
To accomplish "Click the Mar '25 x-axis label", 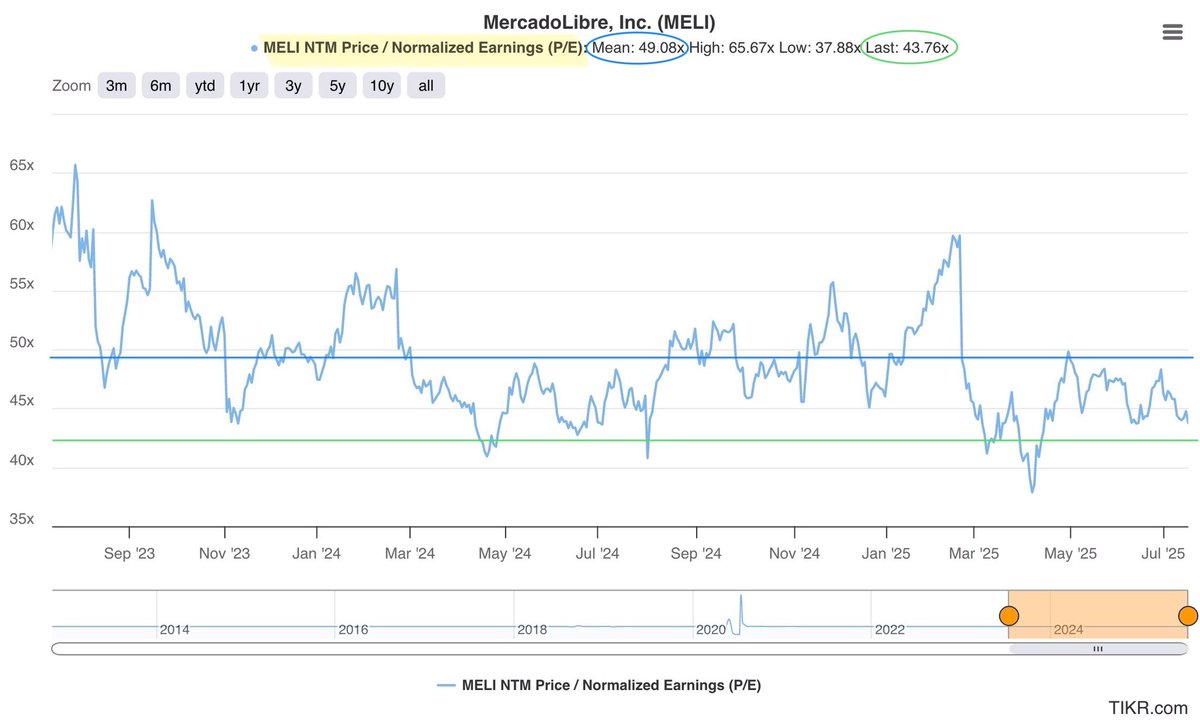I will pos(975,553).
